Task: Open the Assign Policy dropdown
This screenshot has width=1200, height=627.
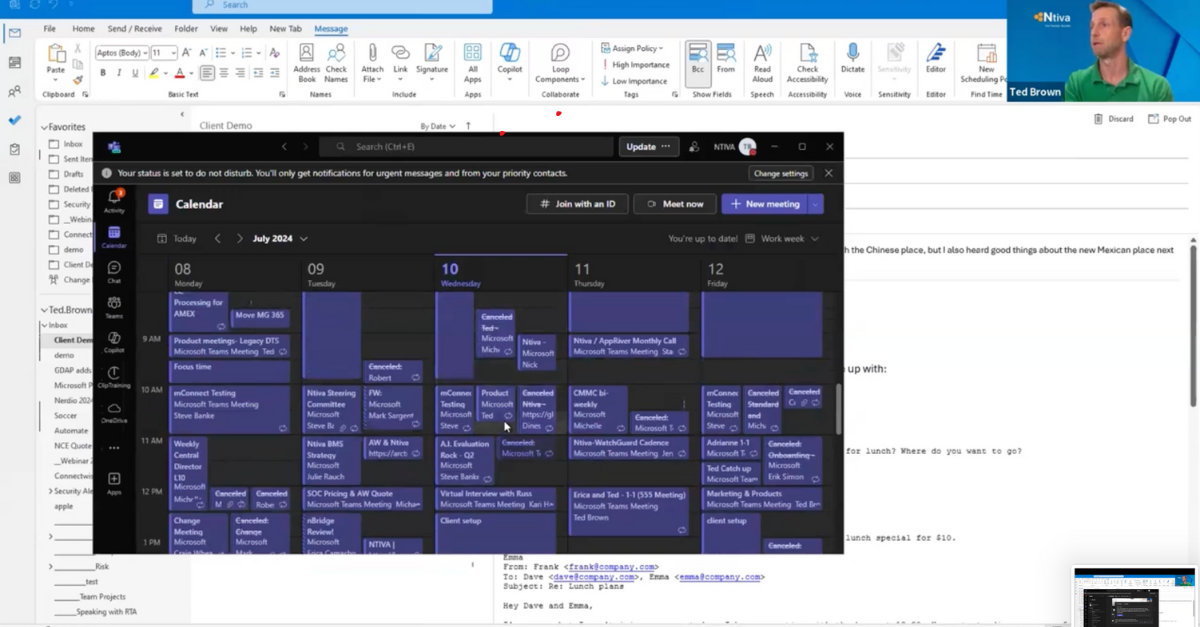Action: [x=636, y=47]
